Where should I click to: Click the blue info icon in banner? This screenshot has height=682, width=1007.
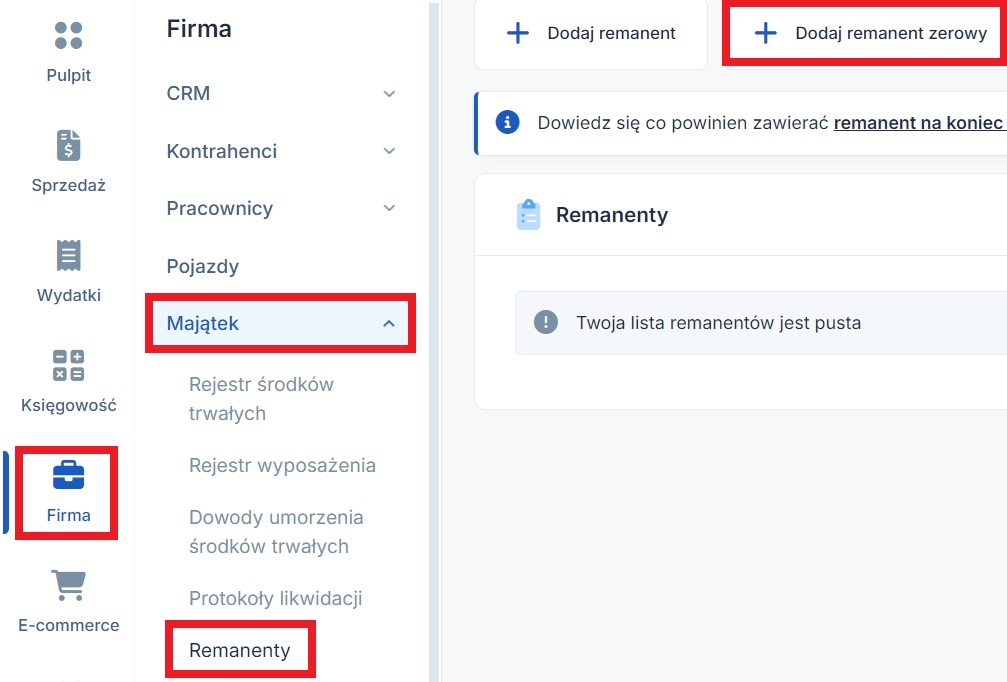tap(508, 123)
